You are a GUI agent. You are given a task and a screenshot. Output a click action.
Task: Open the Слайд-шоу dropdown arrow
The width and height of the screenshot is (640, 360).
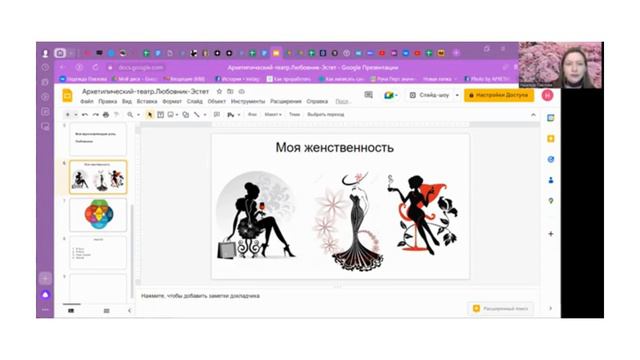457,95
